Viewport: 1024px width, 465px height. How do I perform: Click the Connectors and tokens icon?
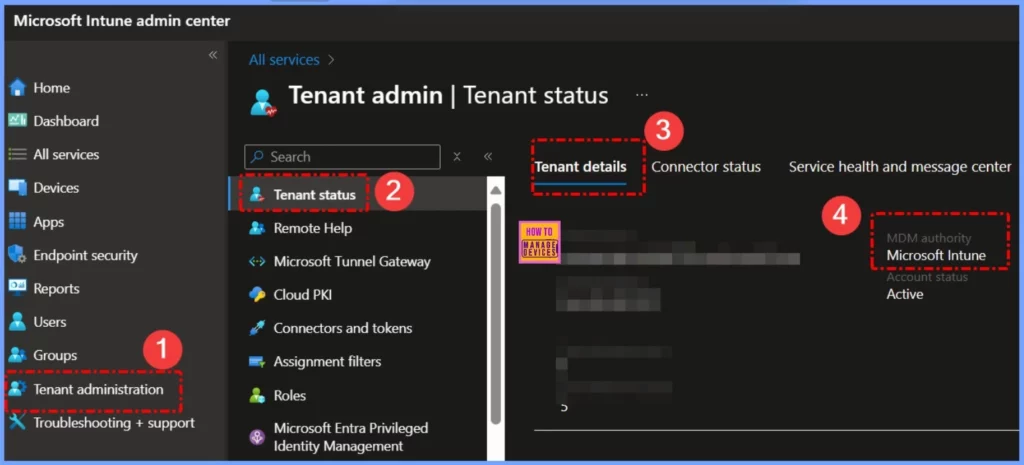tap(257, 328)
